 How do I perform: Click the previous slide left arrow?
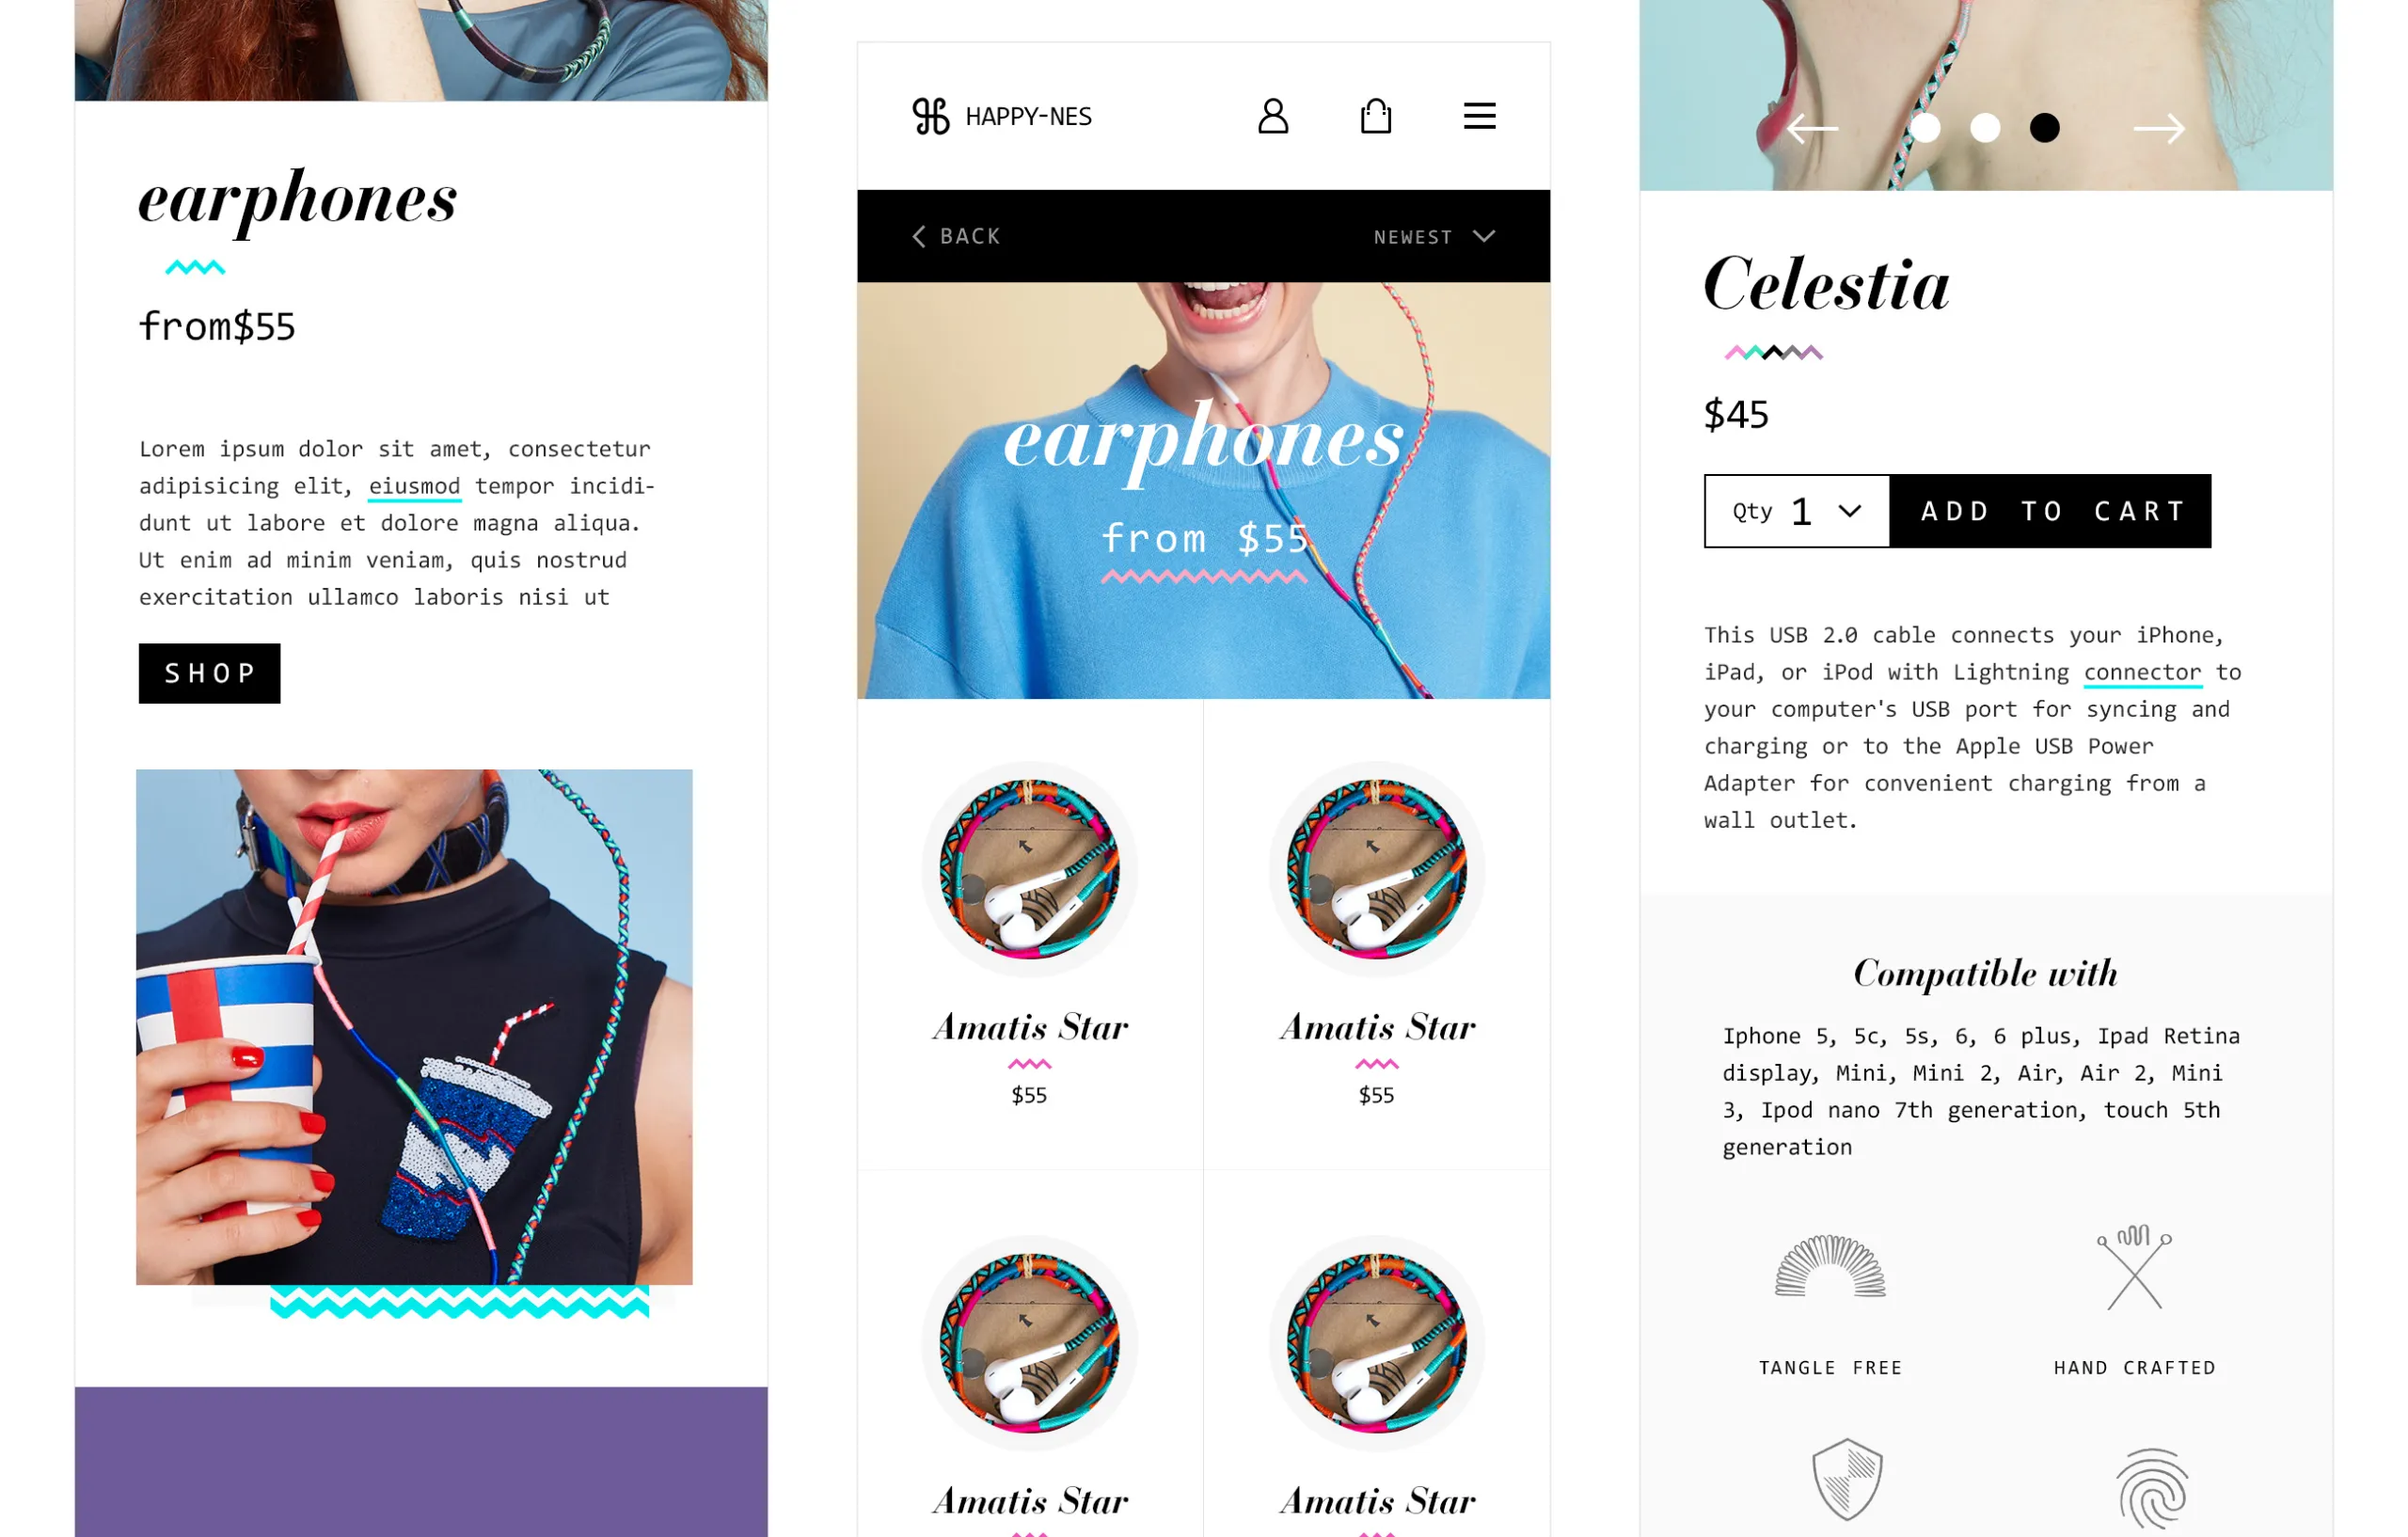[1812, 128]
